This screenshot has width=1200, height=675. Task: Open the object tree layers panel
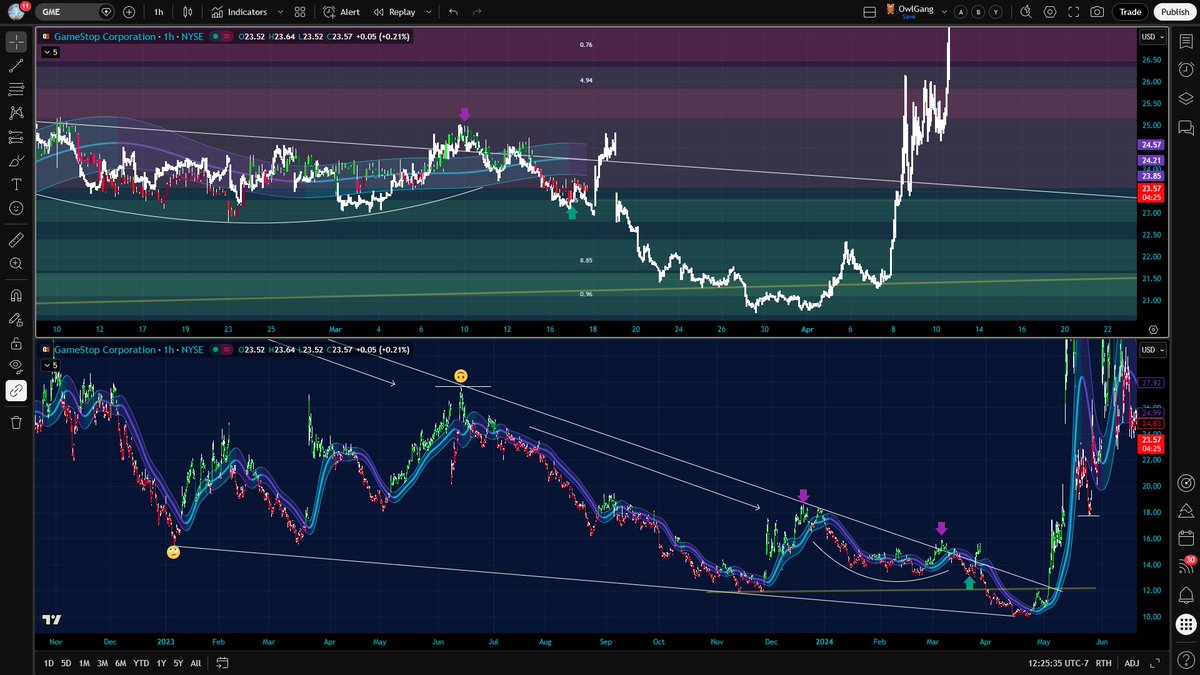pos(1185,98)
